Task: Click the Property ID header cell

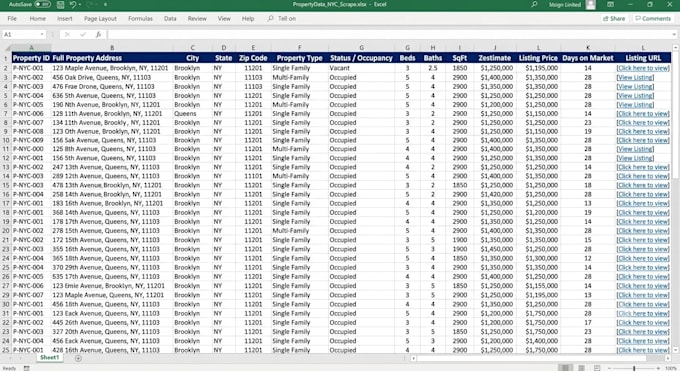Action: (31, 58)
